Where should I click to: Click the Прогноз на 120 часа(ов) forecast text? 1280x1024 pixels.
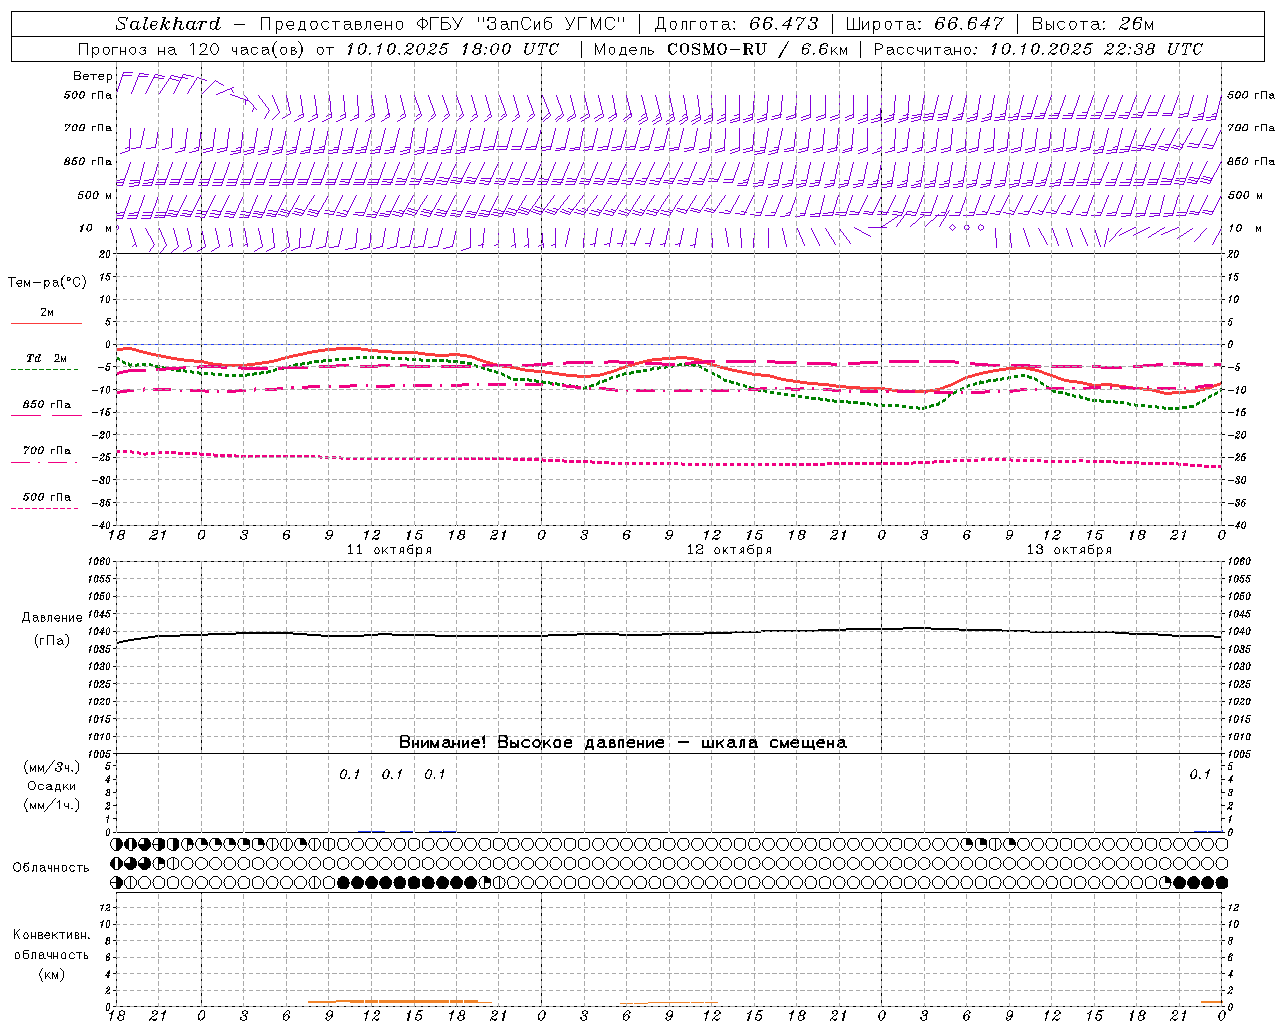point(192,49)
